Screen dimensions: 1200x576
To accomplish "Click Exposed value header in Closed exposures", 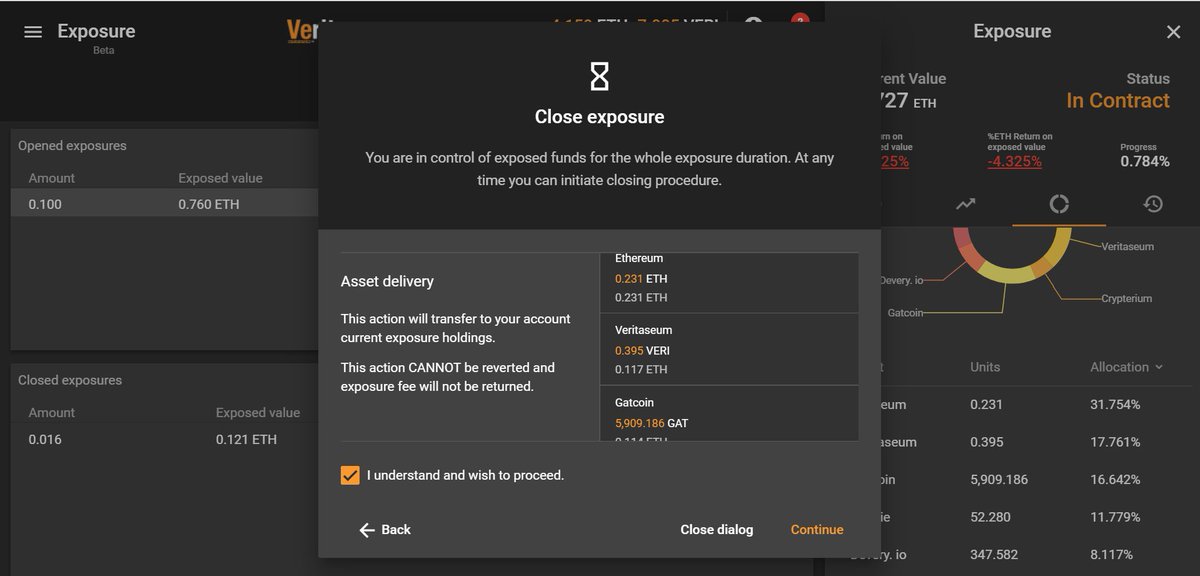I will (258, 412).
